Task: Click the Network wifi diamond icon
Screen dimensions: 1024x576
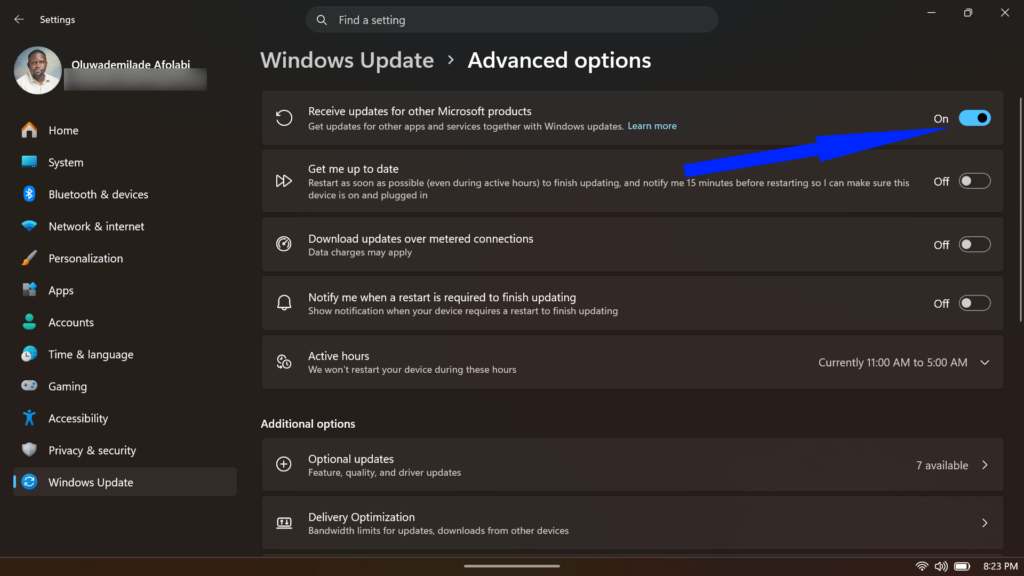Action: [x=29, y=226]
